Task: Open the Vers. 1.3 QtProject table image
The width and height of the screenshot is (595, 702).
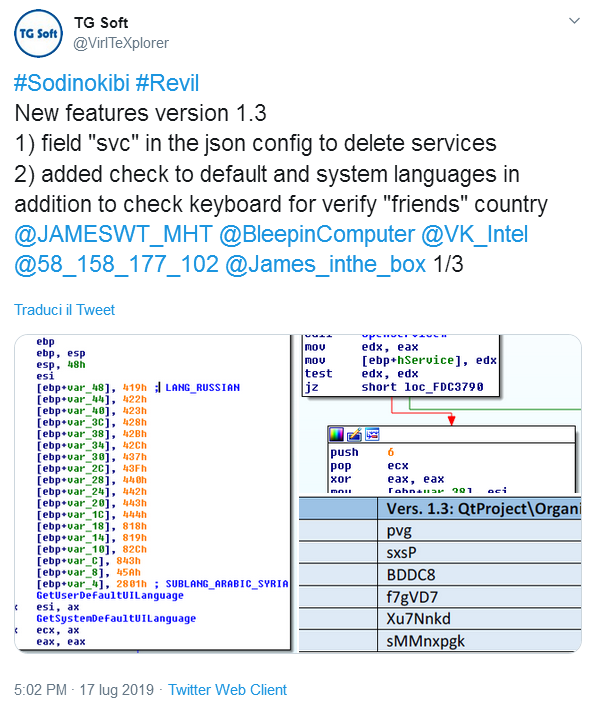Action: 440,574
